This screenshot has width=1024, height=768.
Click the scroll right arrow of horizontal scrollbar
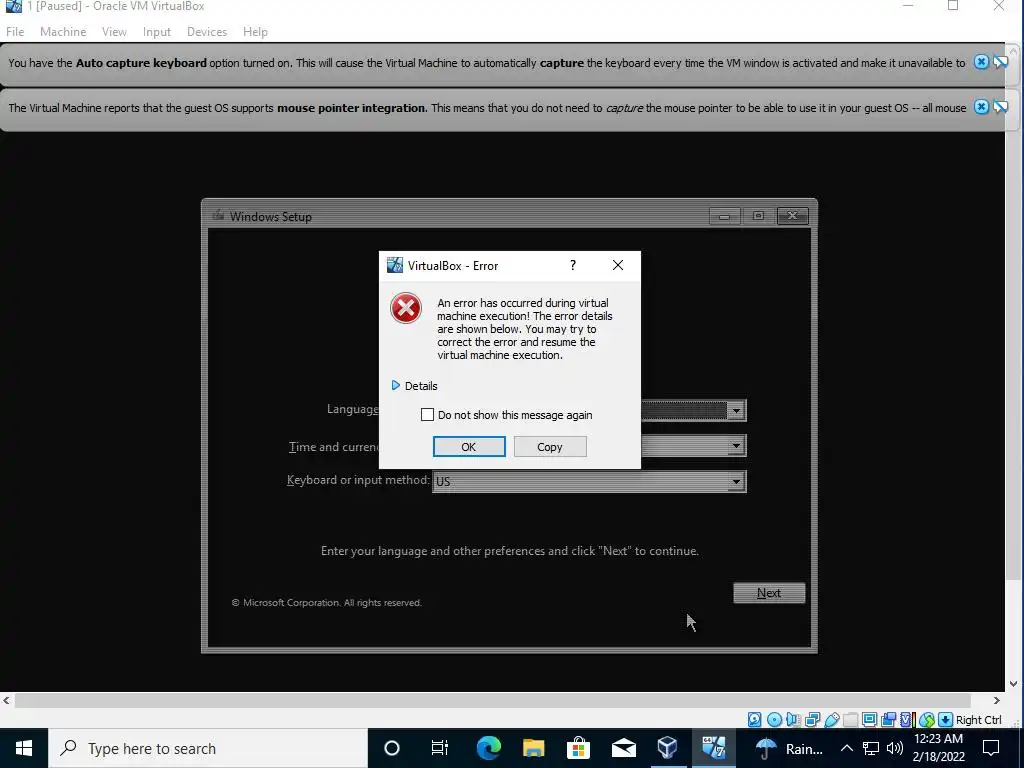click(x=997, y=701)
